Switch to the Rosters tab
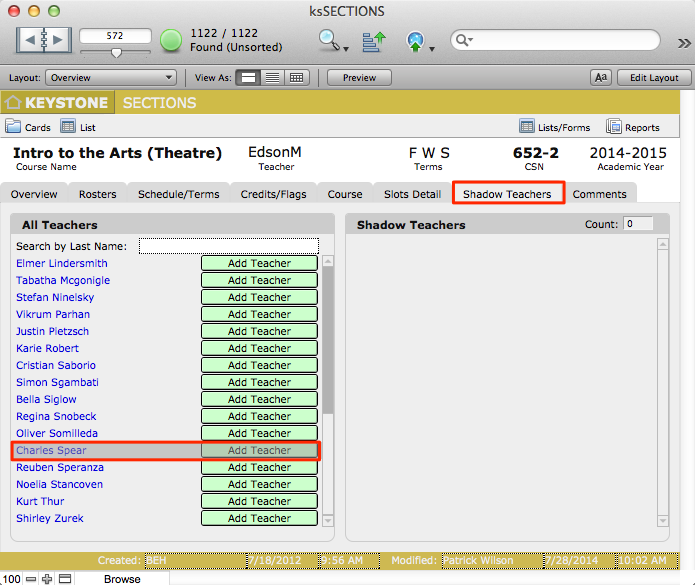The height and width of the screenshot is (585, 695). 97,194
